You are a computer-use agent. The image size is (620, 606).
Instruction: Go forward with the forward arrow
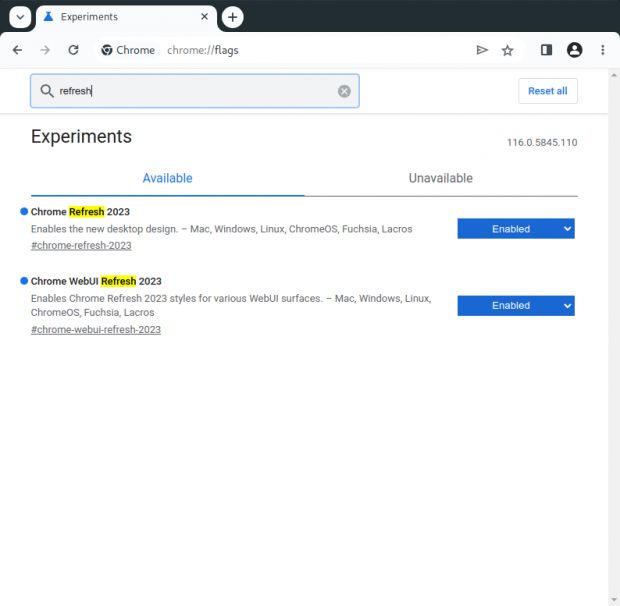(x=45, y=50)
